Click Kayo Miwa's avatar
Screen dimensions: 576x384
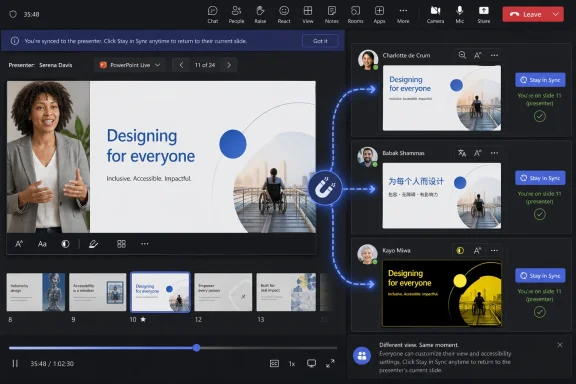[x=367, y=254]
